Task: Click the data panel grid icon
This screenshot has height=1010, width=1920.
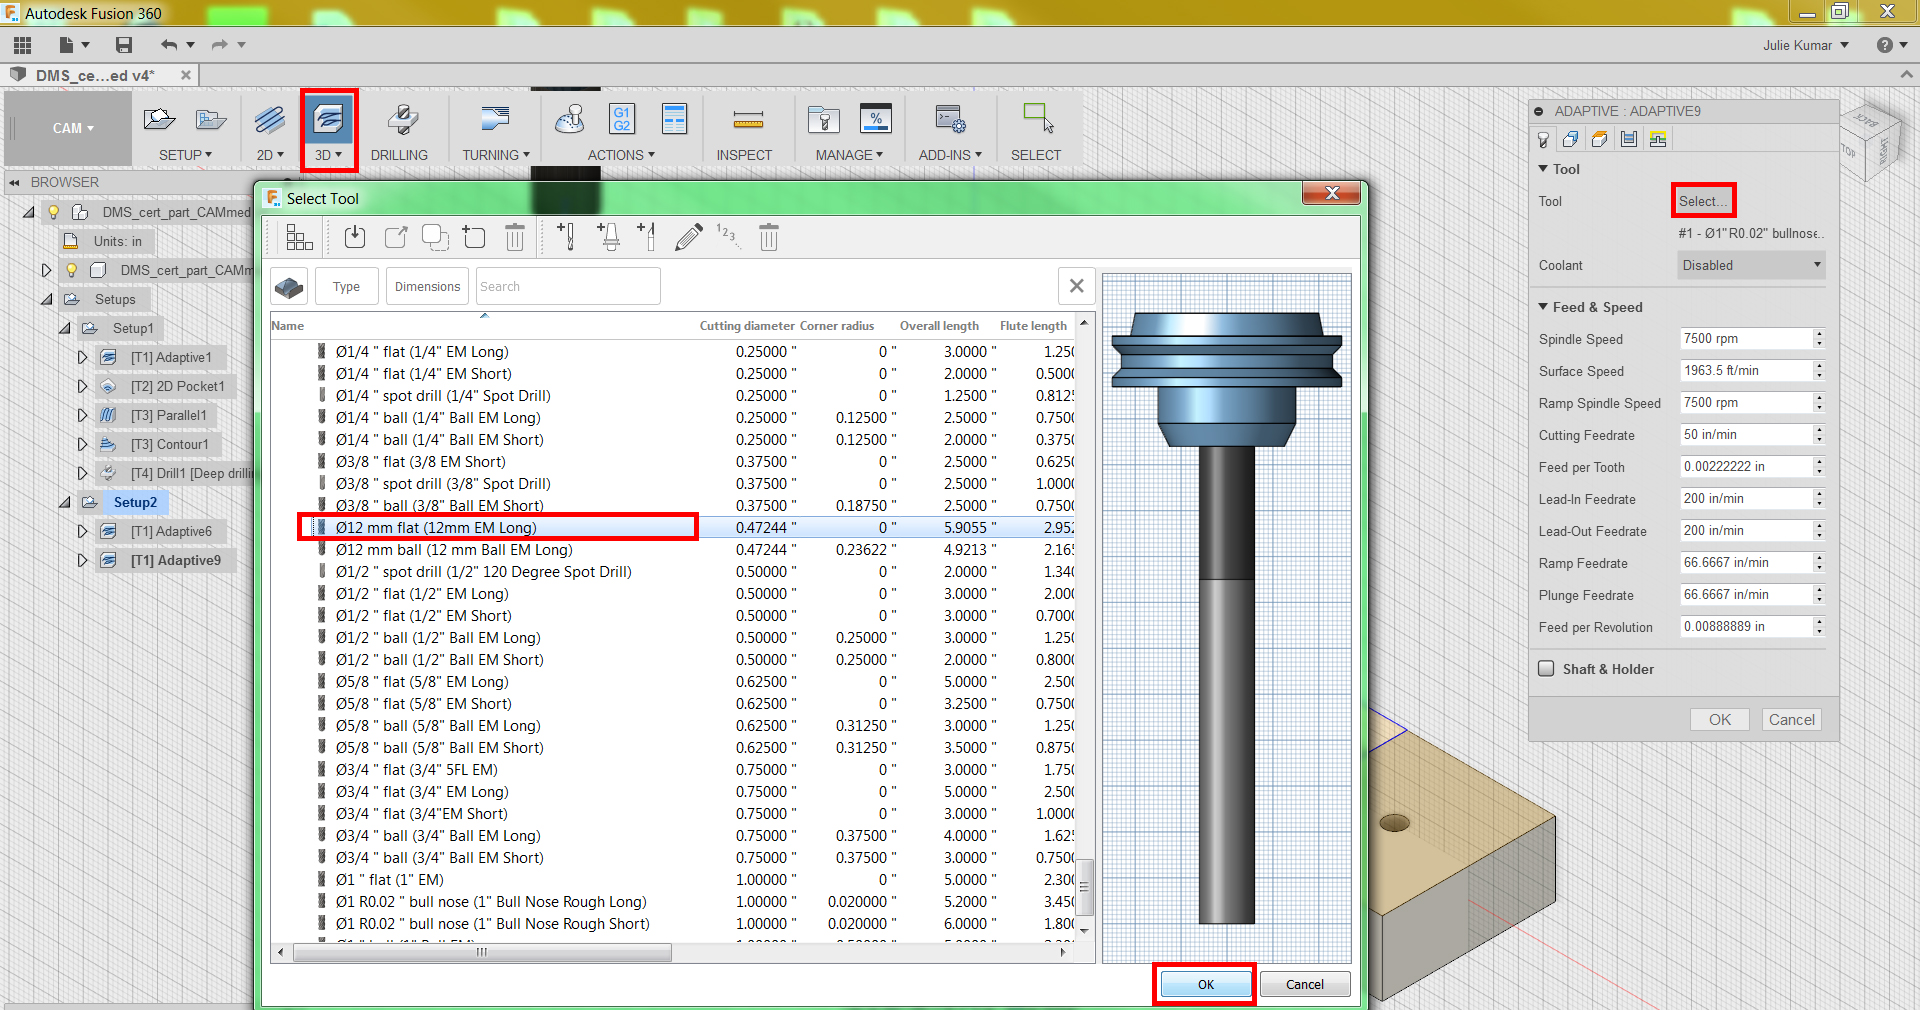Action: (22, 45)
